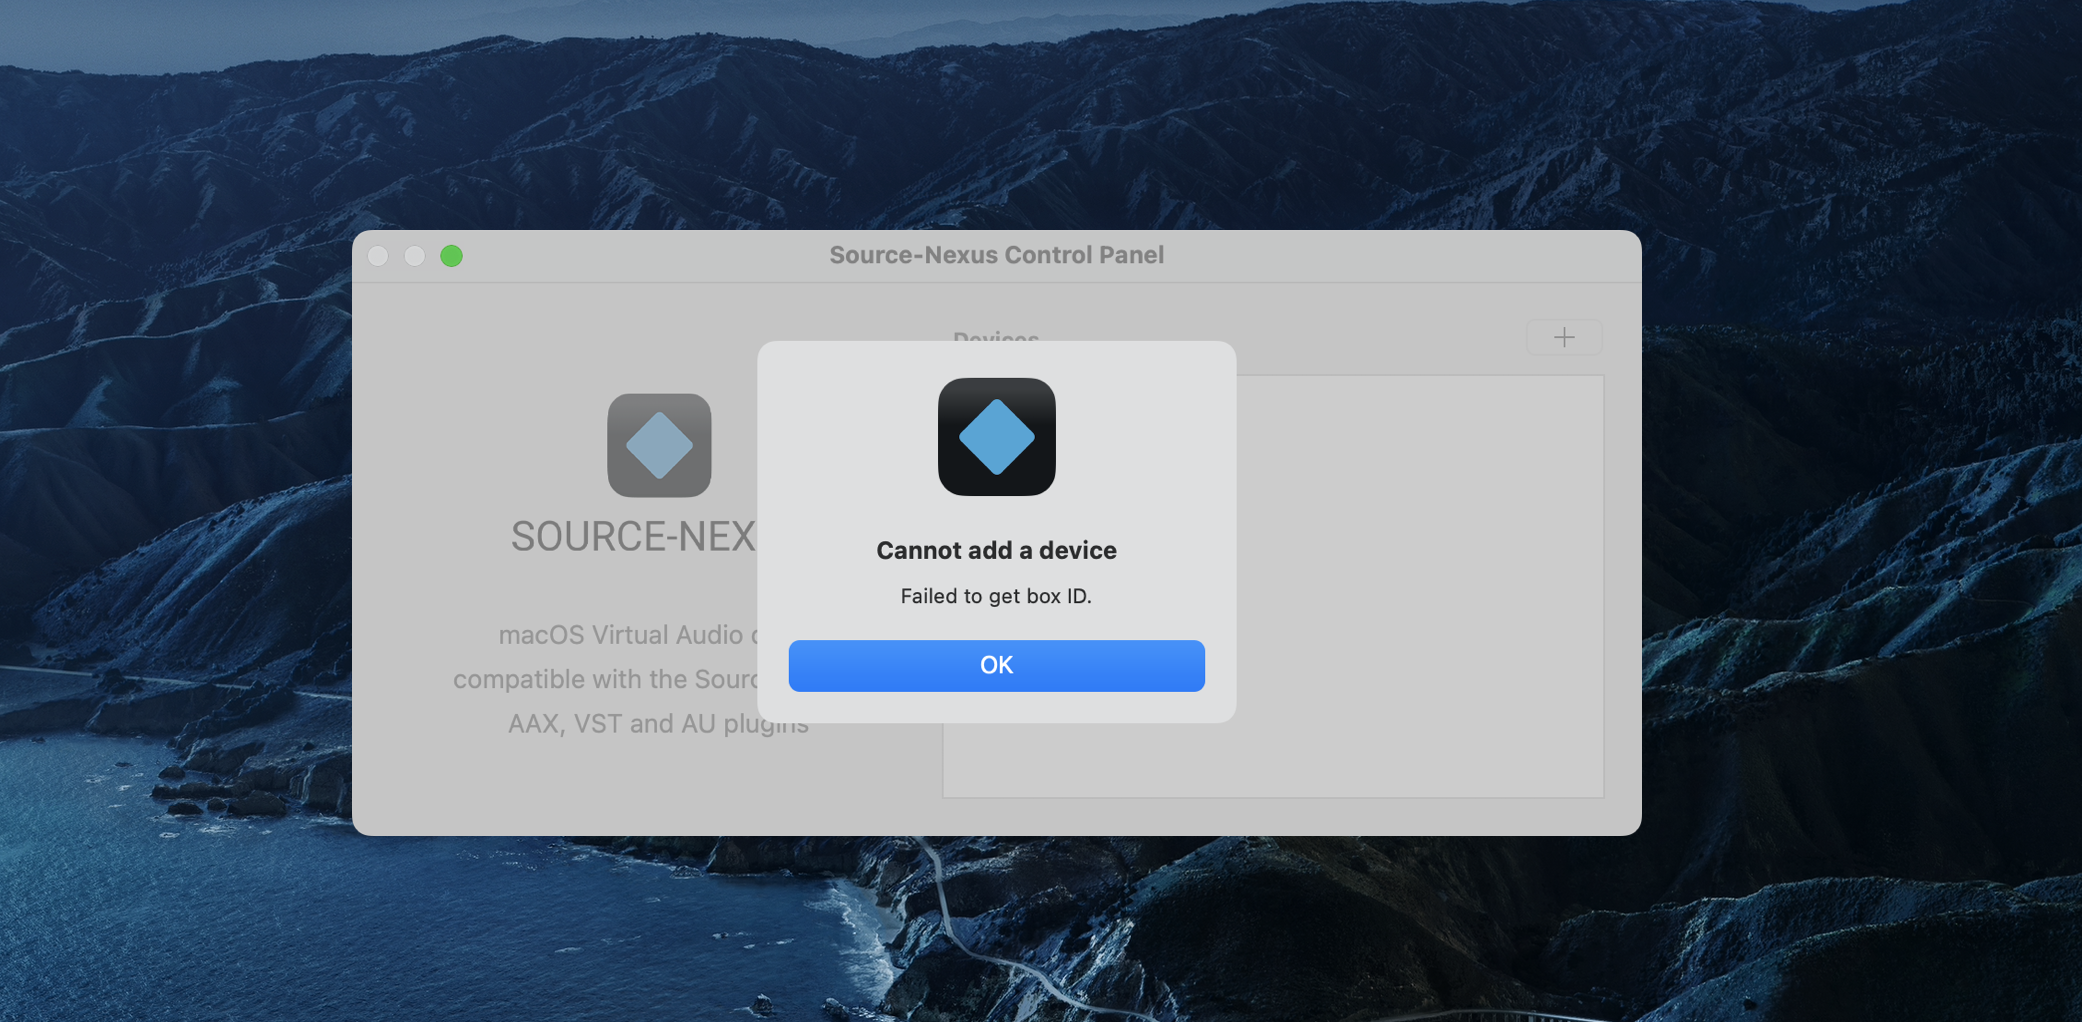Click the Source-Nexus icon in the alert dialog
Image resolution: width=2082 pixels, height=1022 pixels.
(x=996, y=437)
